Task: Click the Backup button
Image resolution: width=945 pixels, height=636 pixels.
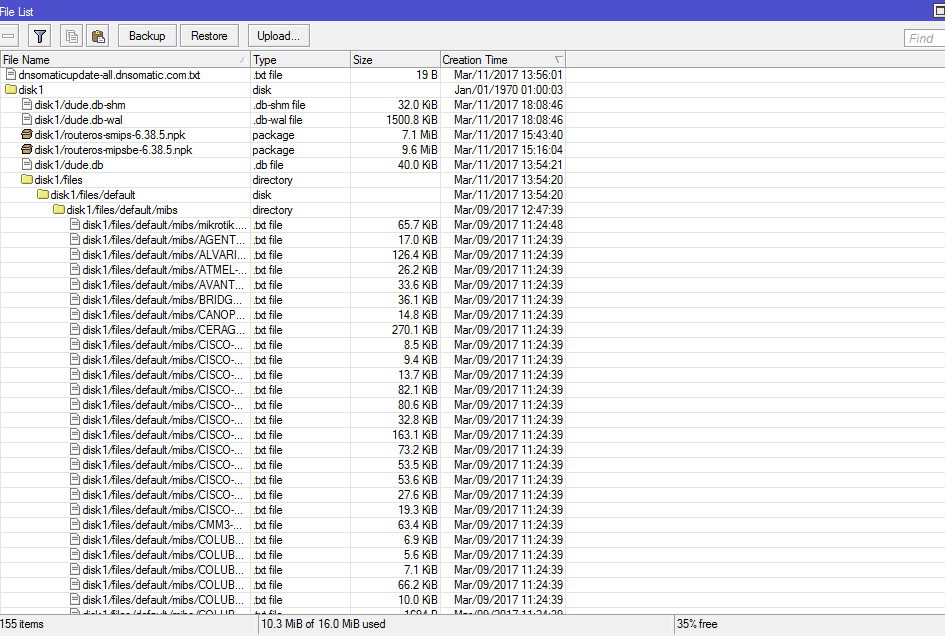Action: point(146,35)
